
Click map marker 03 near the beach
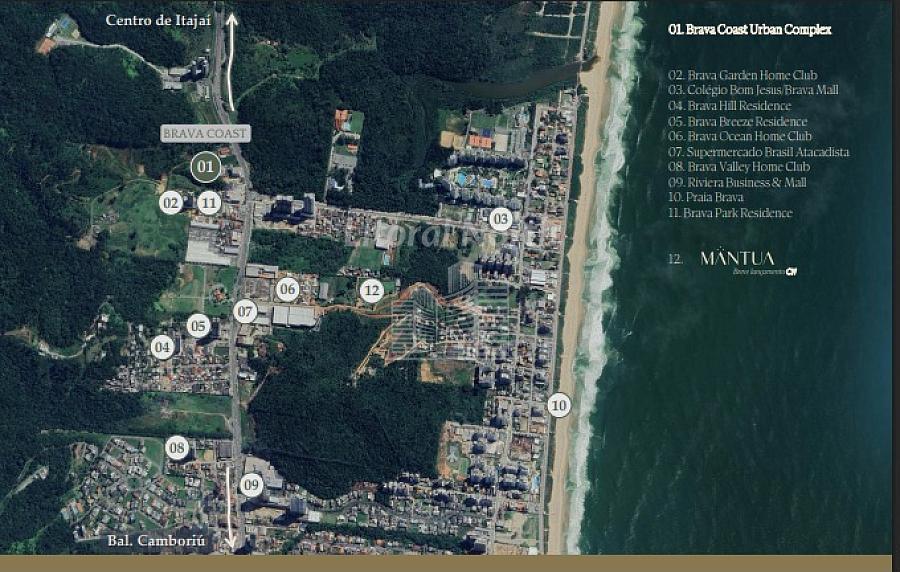point(501,219)
